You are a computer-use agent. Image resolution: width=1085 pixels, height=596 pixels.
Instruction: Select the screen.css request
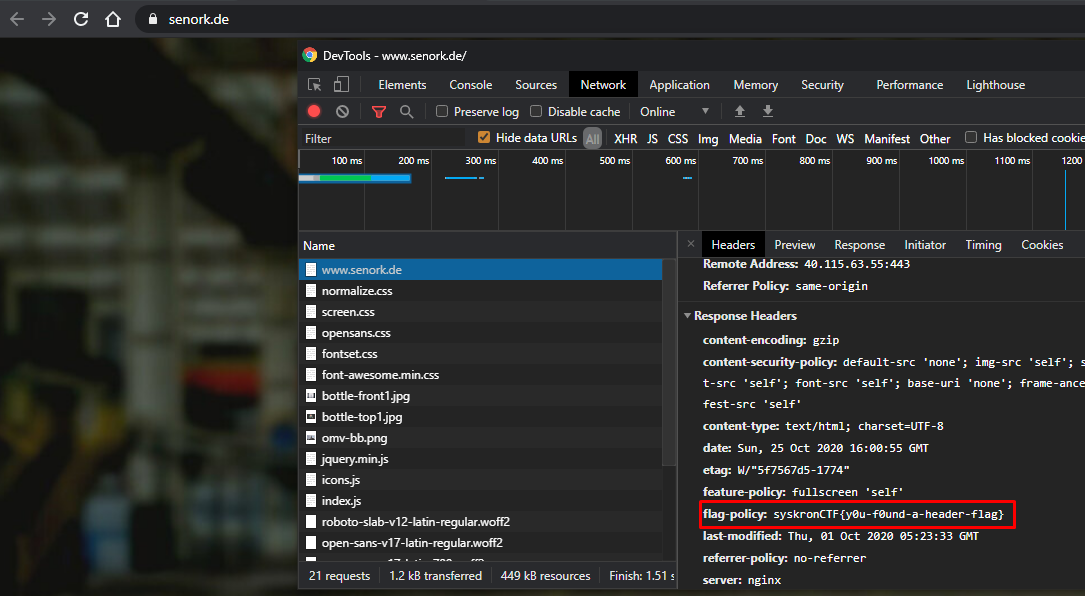click(480, 312)
